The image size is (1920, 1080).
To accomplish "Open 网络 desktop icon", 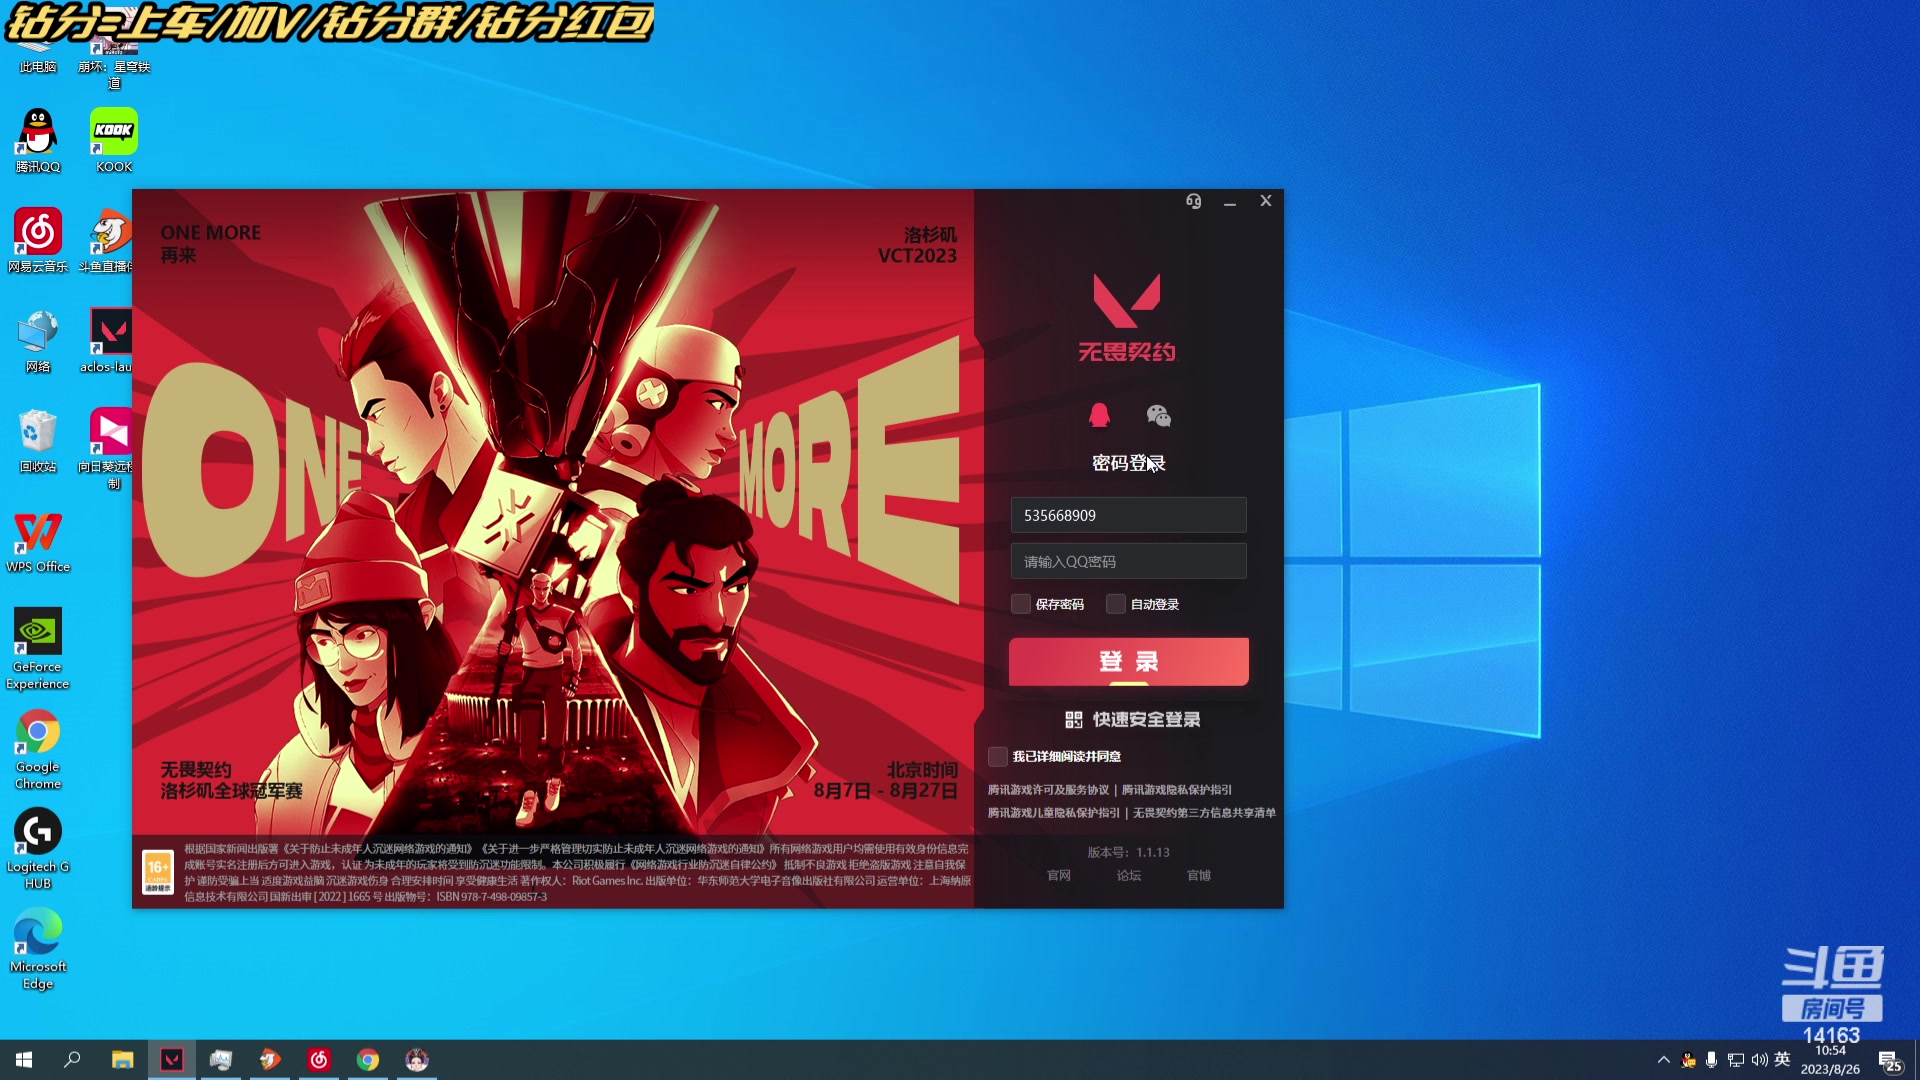I will point(38,341).
